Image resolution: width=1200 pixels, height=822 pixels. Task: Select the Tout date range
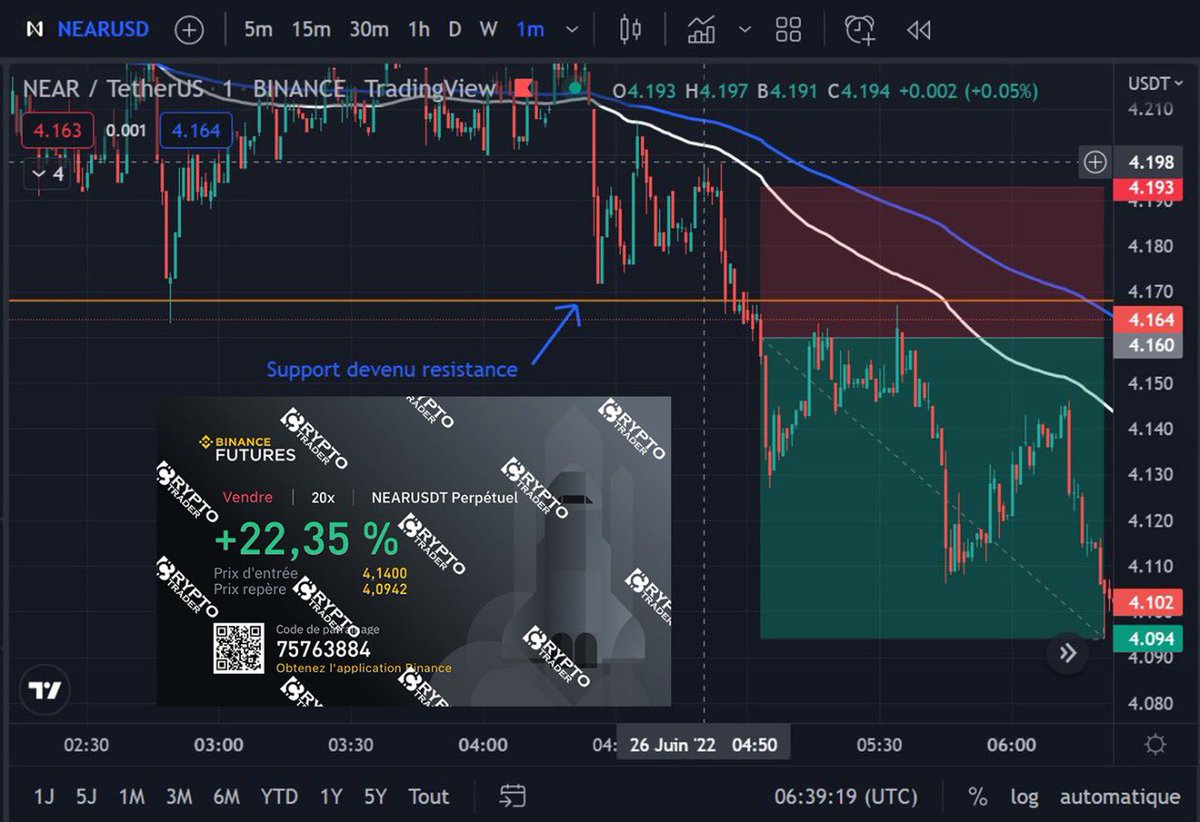[428, 797]
